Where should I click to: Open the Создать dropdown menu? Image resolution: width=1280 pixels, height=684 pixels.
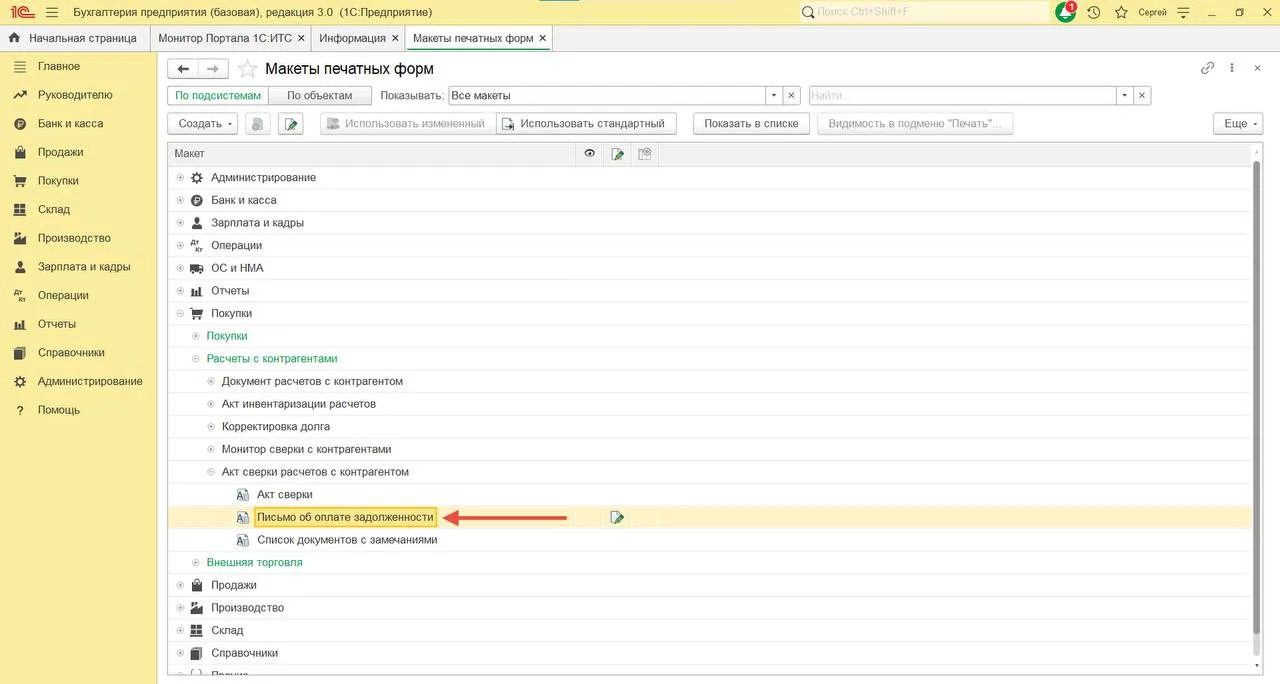[x=203, y=124]
